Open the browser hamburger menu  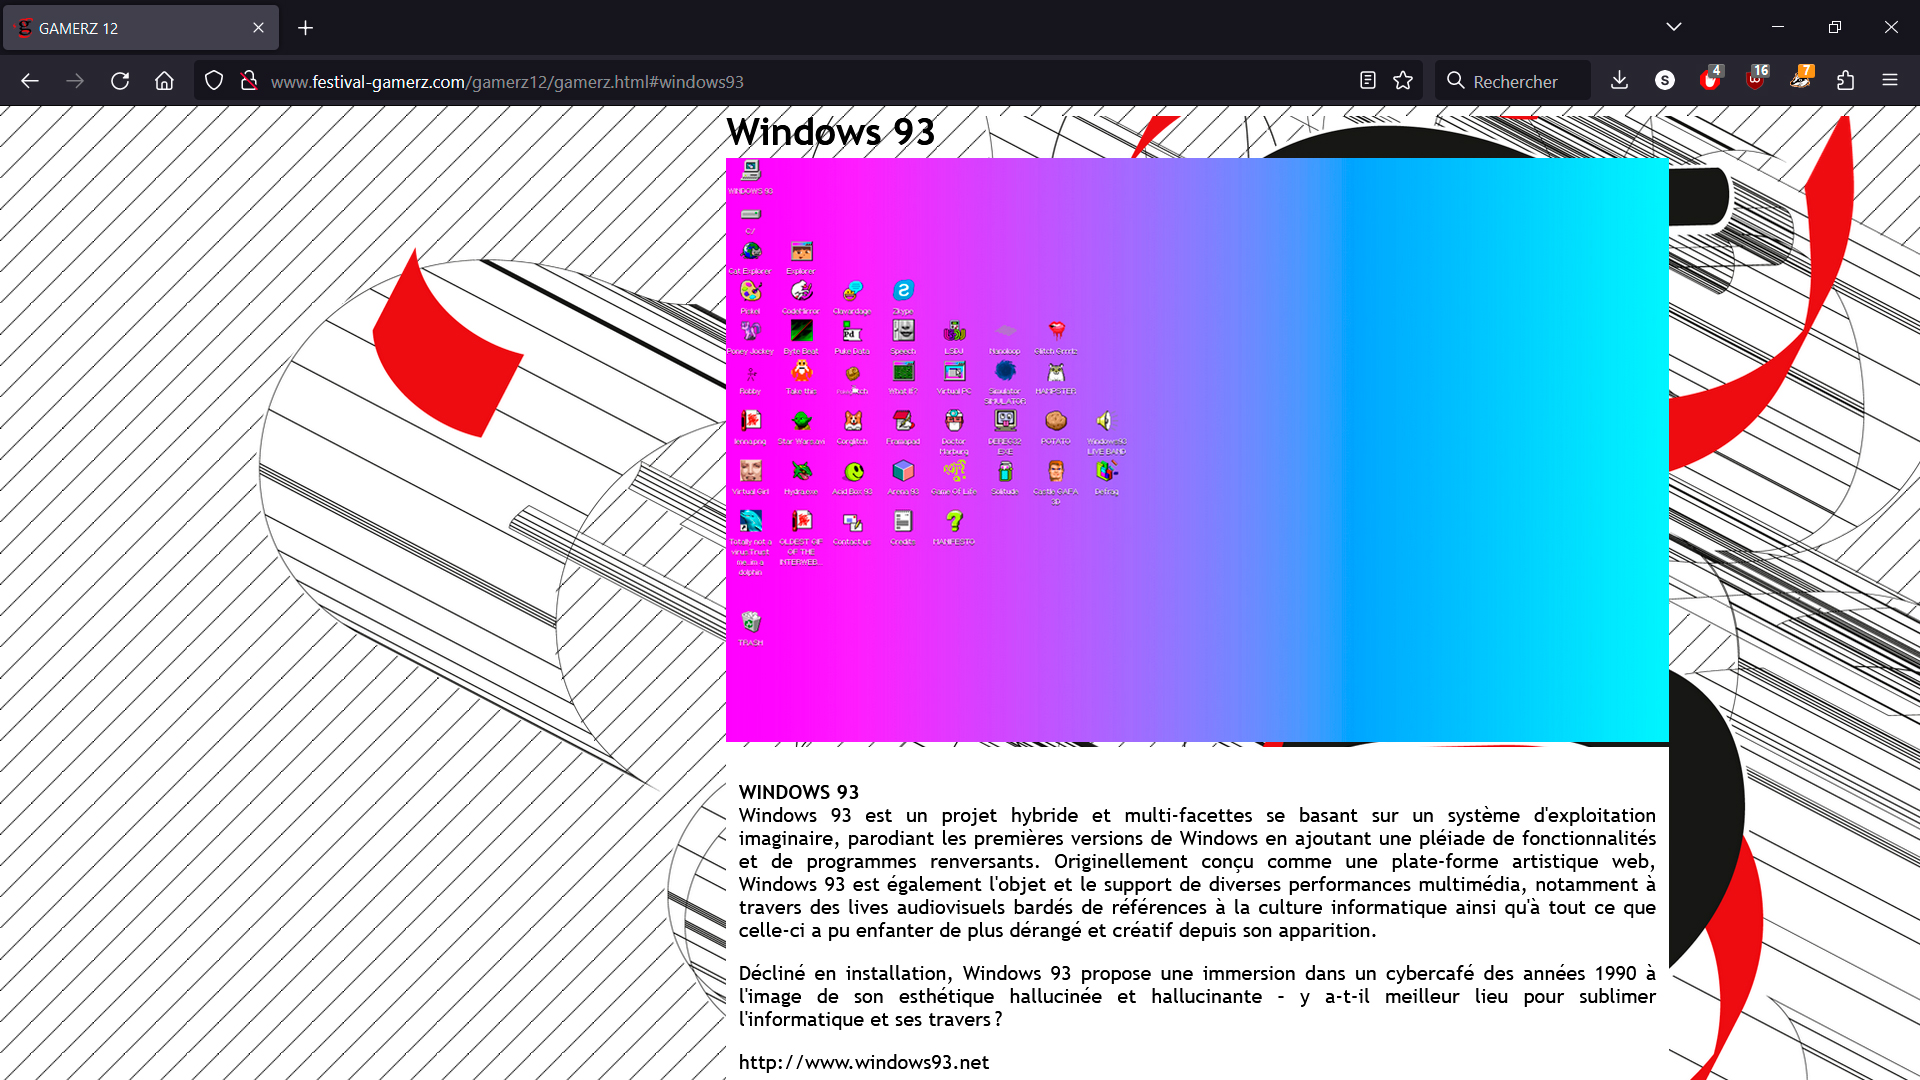click(1890, 81)
